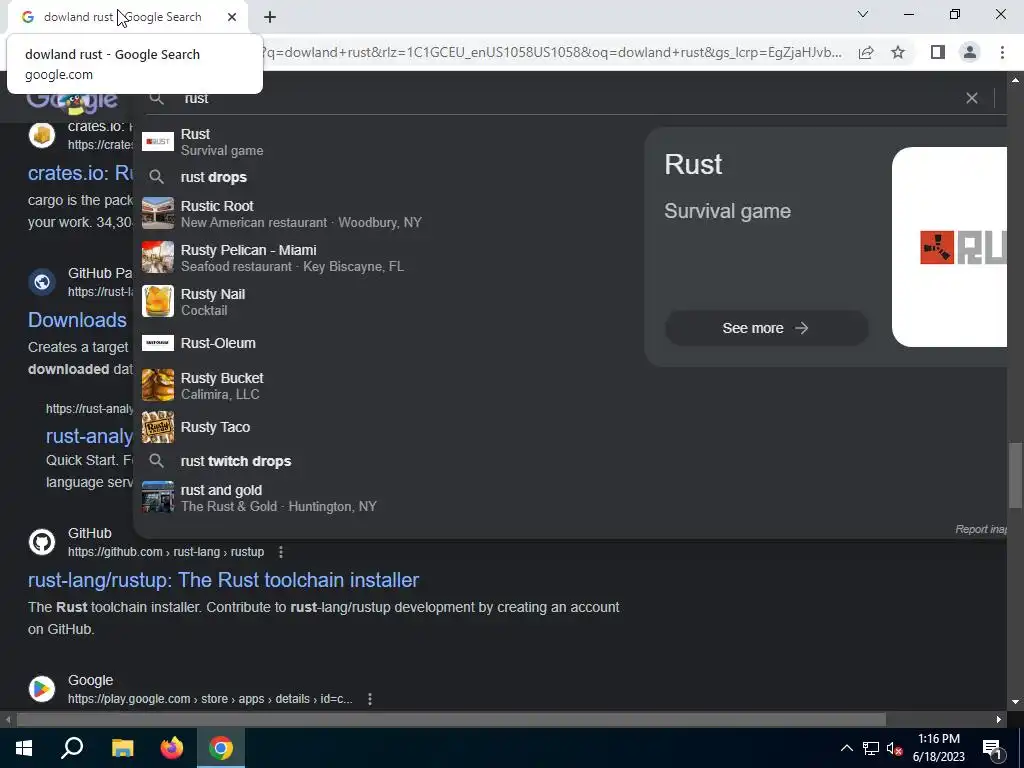The image size is (1024, 768).
Task: Open the notification center icon
Action: click(993, 748)
